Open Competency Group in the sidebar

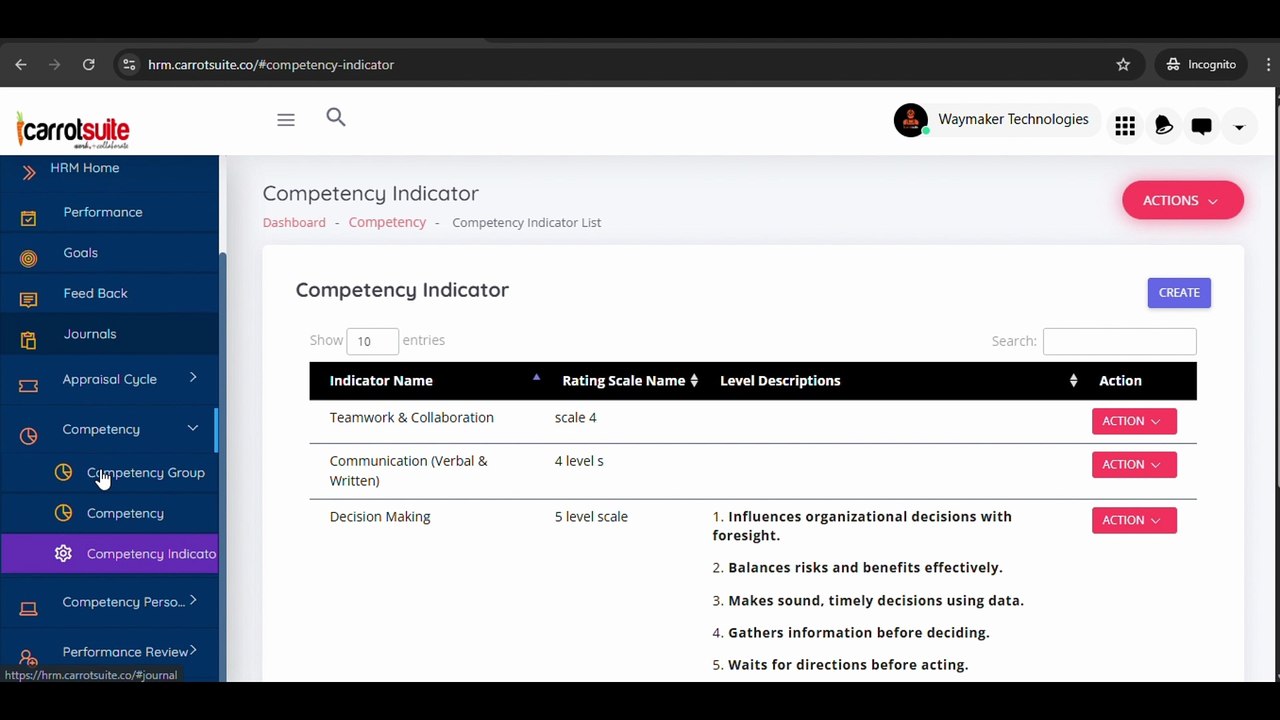[145, 472]
